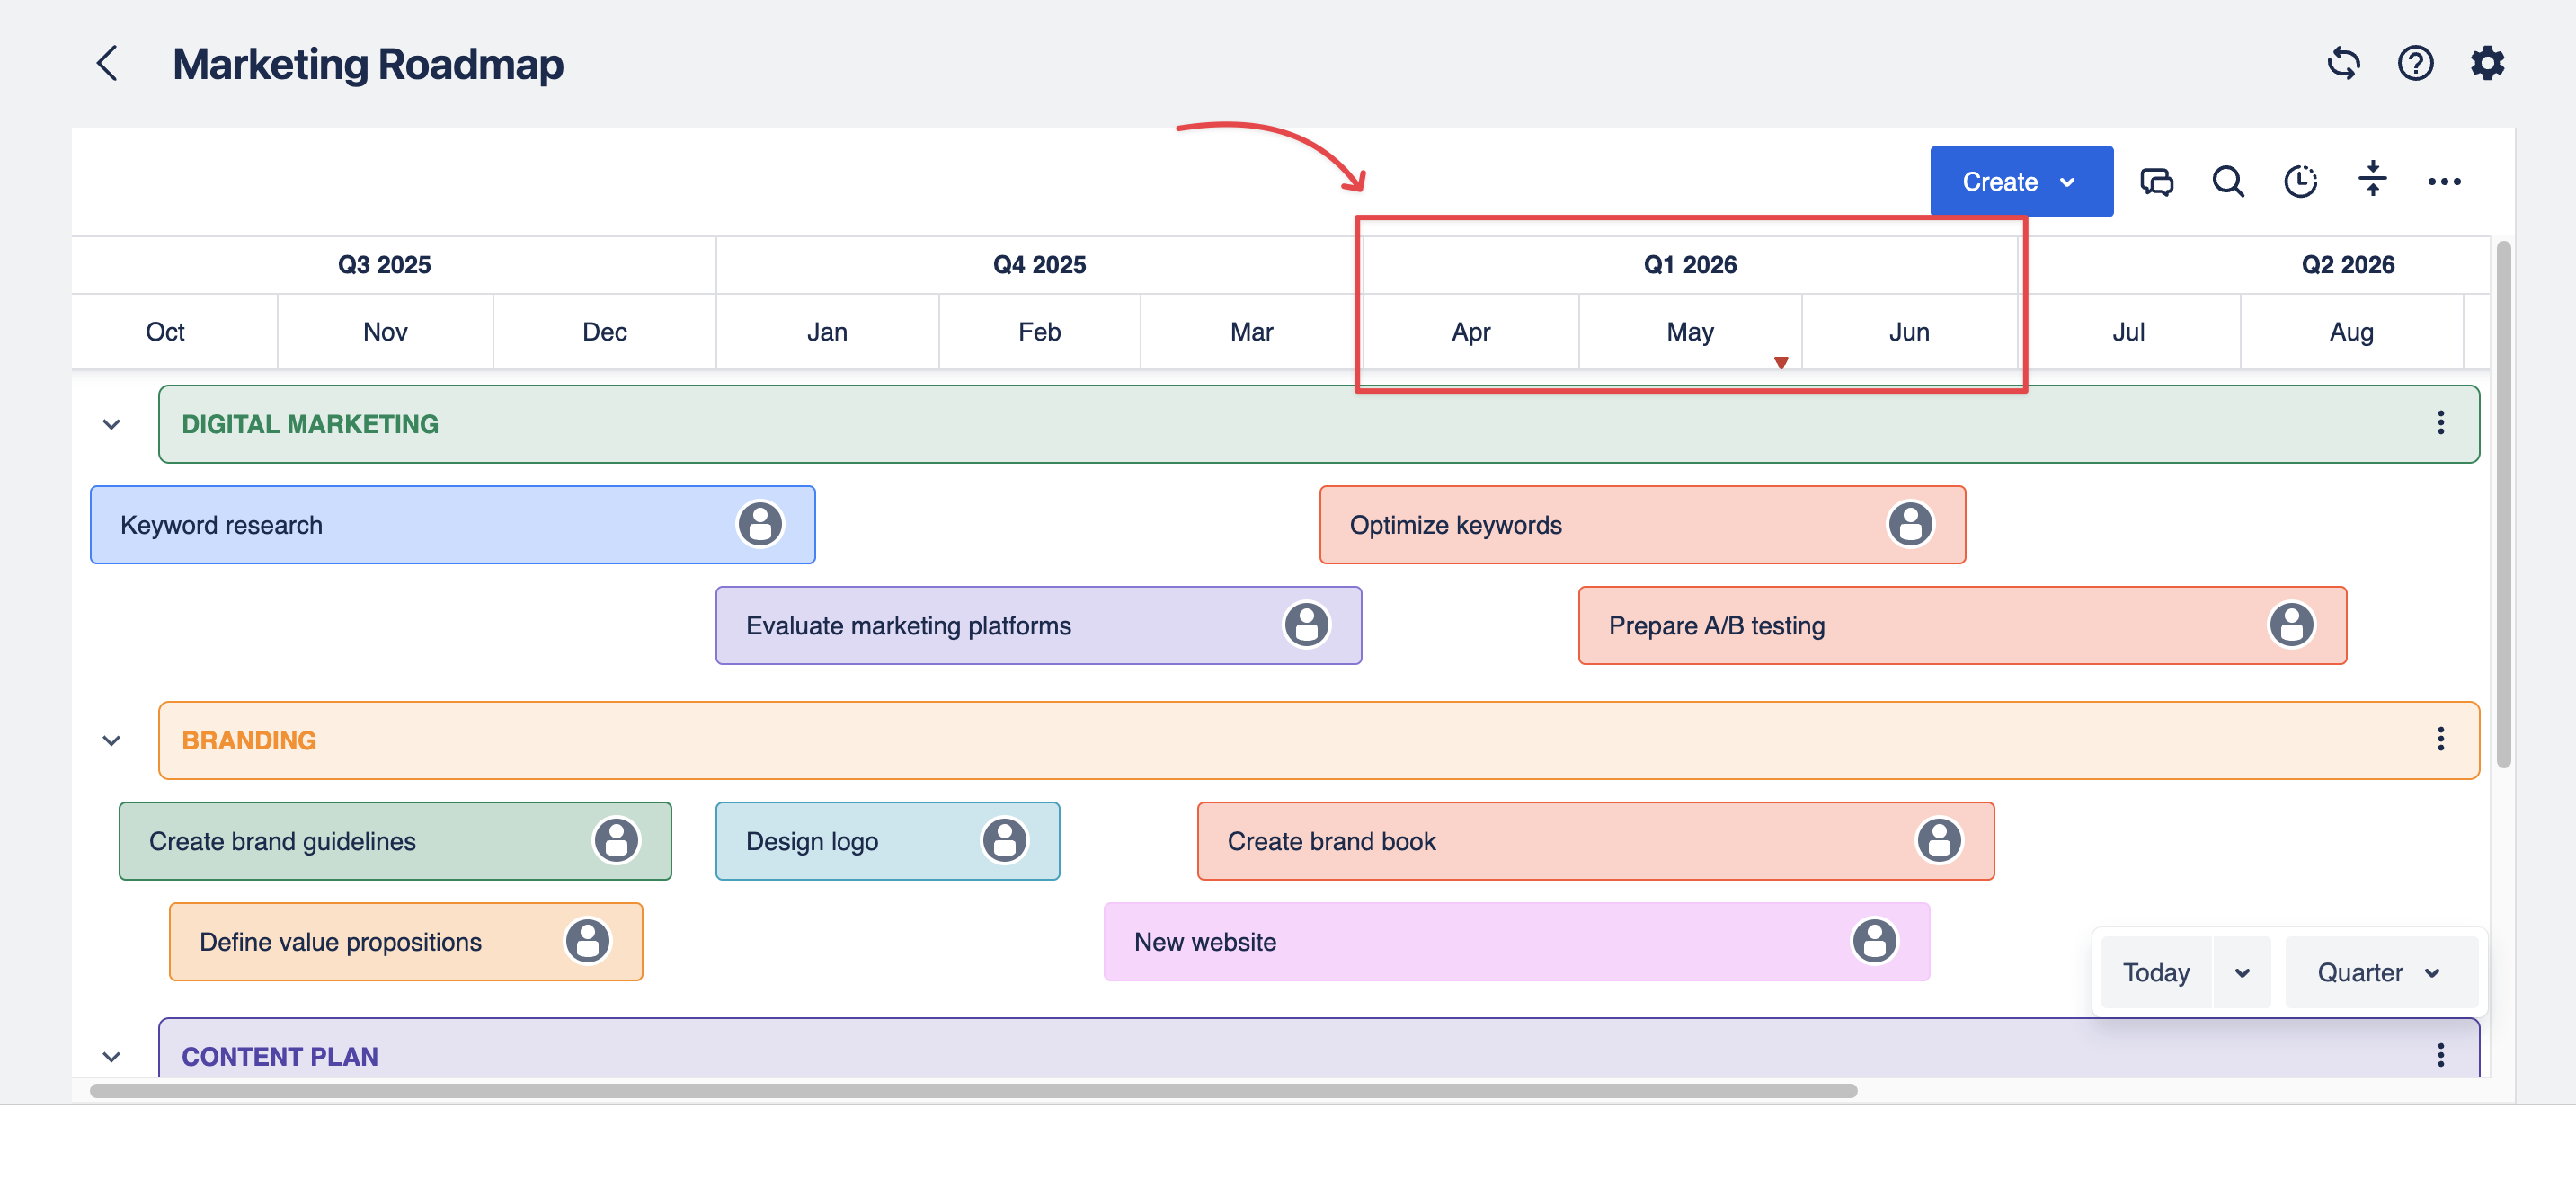Click the Today button
This screenshot has height=1188, width=2576.
[x=2156, y=973]
